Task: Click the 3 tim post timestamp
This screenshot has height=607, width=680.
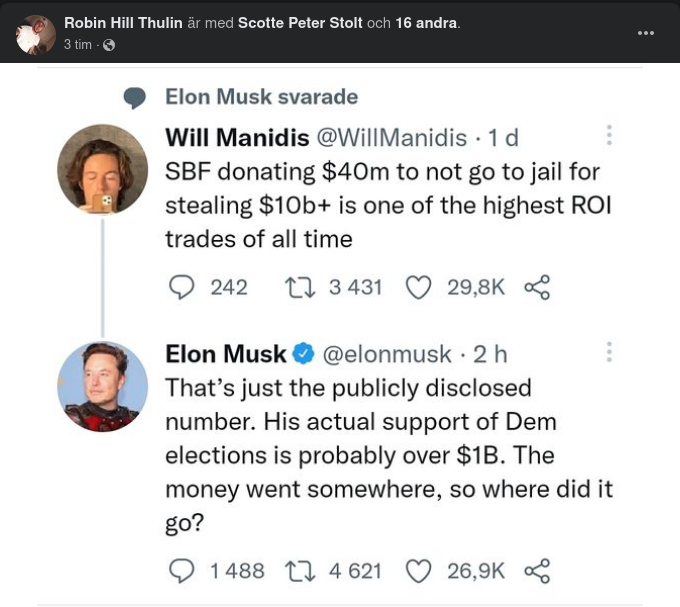Action: point(78,45)
